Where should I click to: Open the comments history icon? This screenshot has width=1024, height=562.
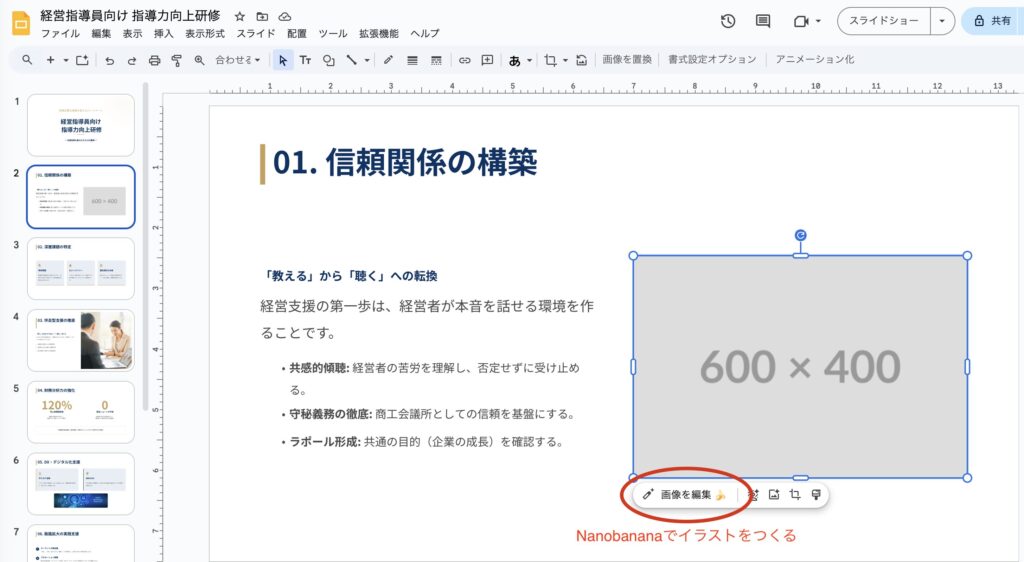click(x=763, y=21)
